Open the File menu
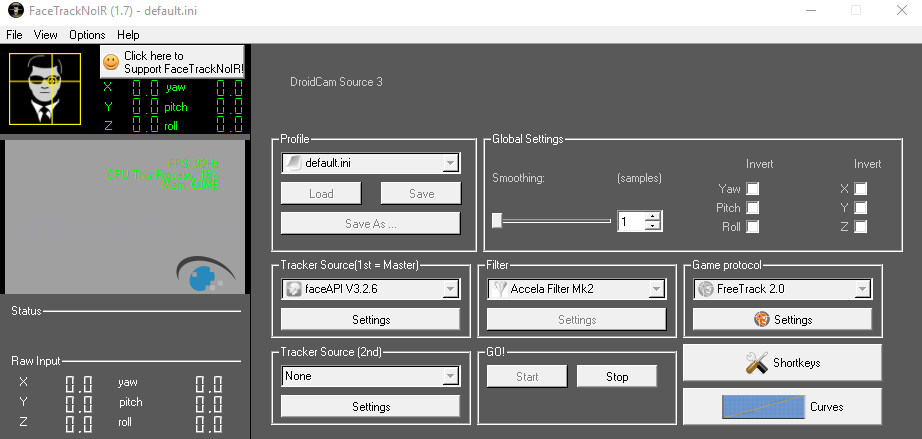922x439 pixels. [14, 35]
